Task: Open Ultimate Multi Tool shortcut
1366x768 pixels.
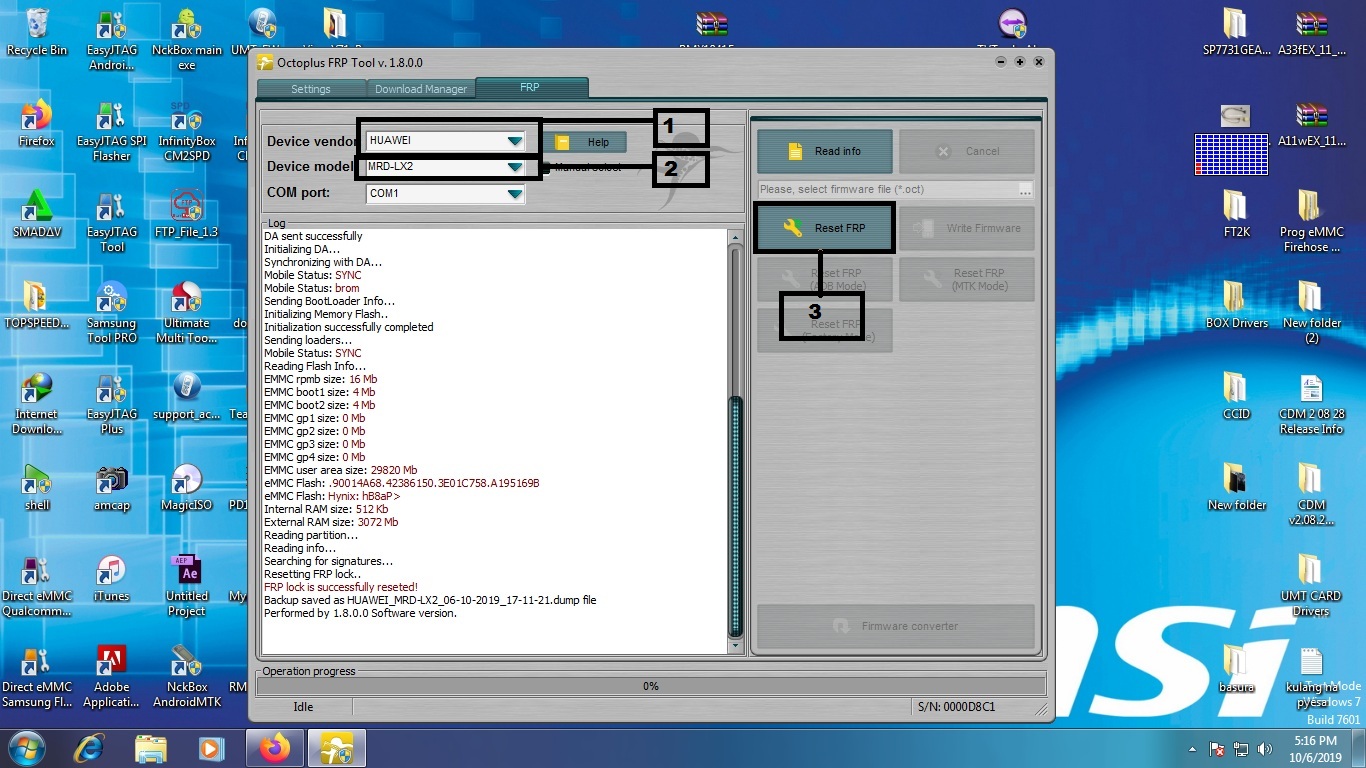Action: tap(187, 313)
